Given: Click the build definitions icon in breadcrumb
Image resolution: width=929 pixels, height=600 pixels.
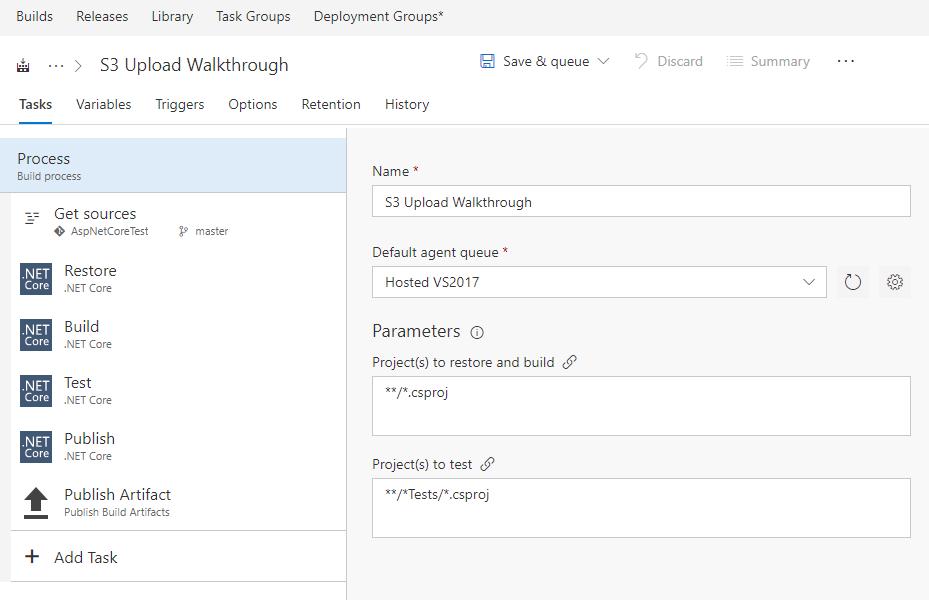Looking at the screenshot, I should tap(23, 65).
